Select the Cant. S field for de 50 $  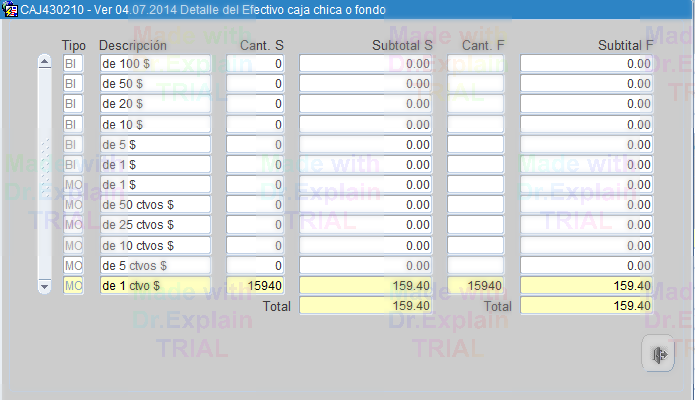coord(255,84)
